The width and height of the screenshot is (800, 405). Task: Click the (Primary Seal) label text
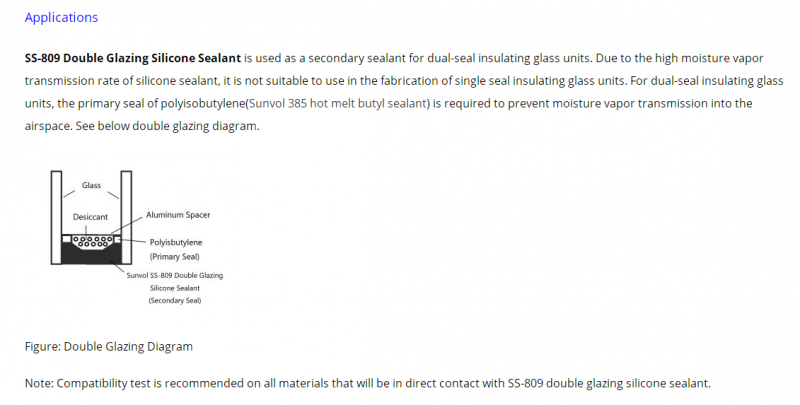[175, 257]
